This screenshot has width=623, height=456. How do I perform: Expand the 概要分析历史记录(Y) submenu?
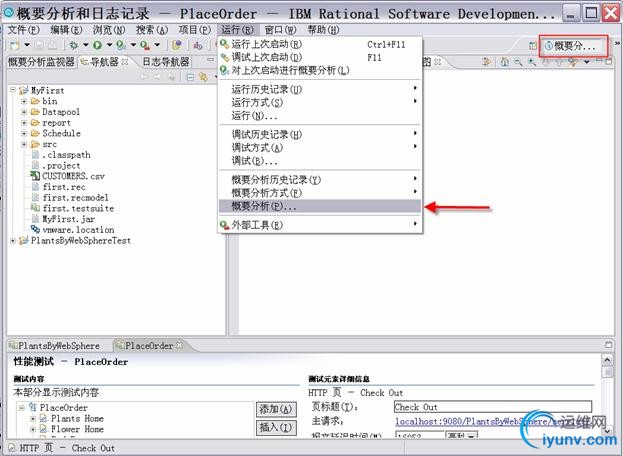(x=320, y=180)
